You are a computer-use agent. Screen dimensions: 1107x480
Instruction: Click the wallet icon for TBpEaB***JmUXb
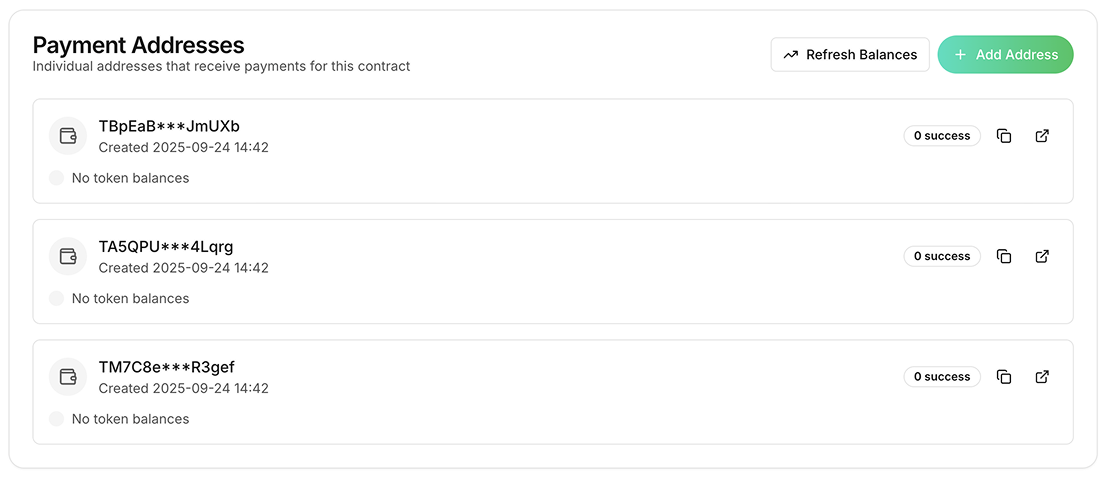point(68,136)
